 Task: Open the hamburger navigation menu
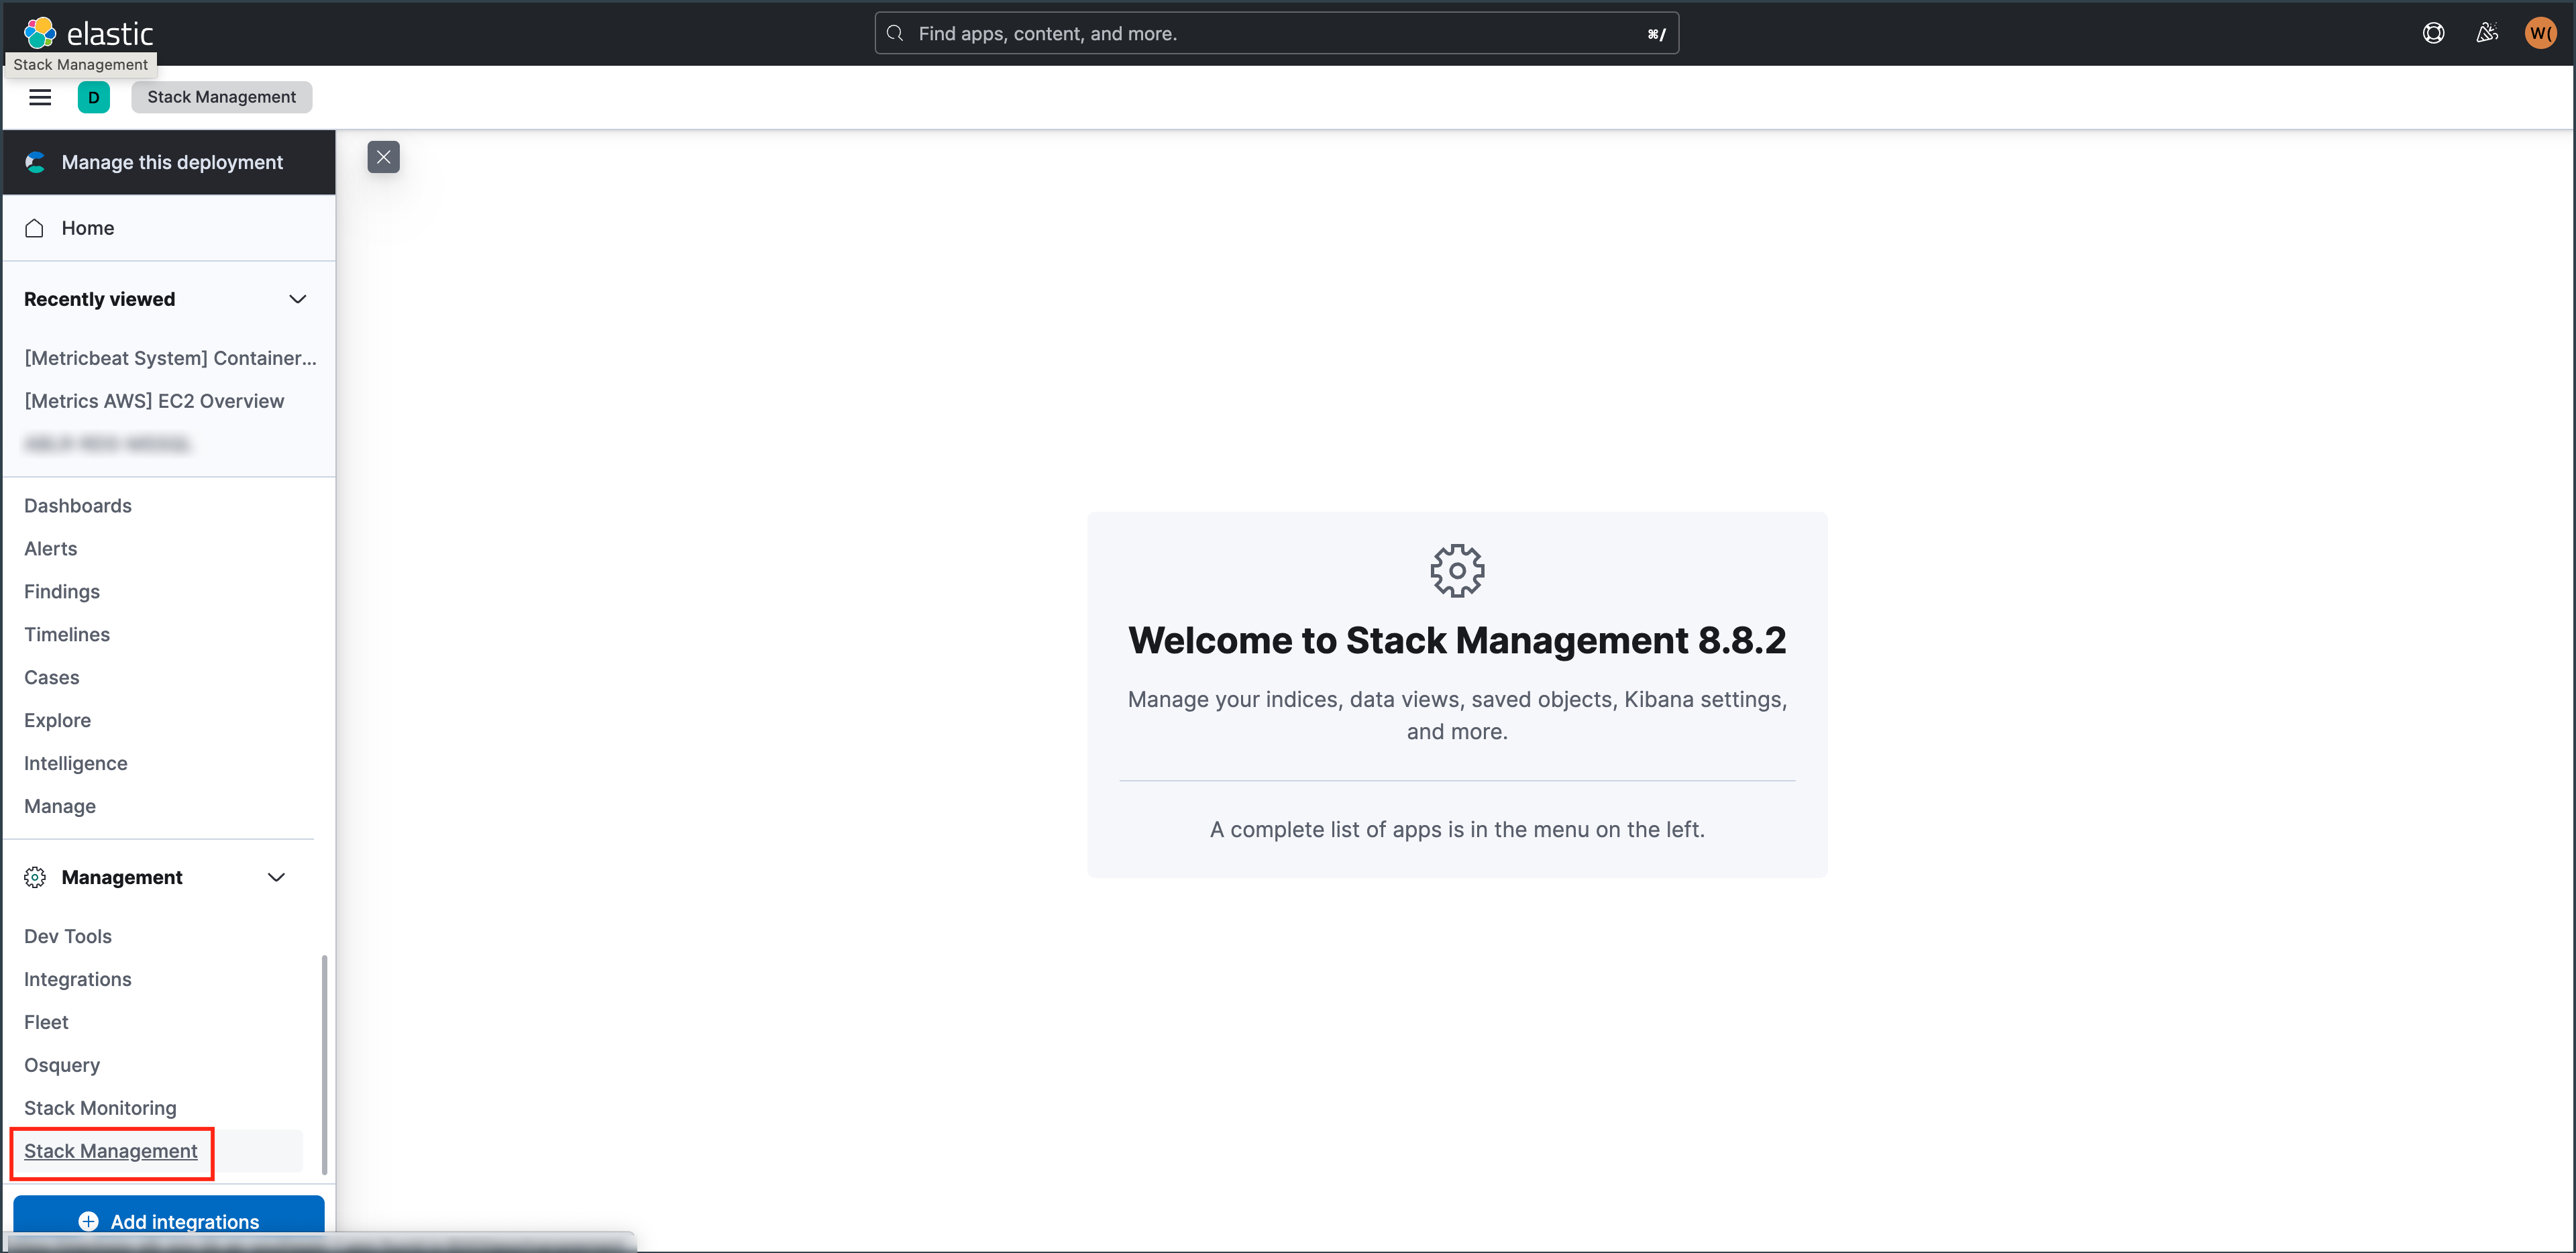[x=39, y=97]
